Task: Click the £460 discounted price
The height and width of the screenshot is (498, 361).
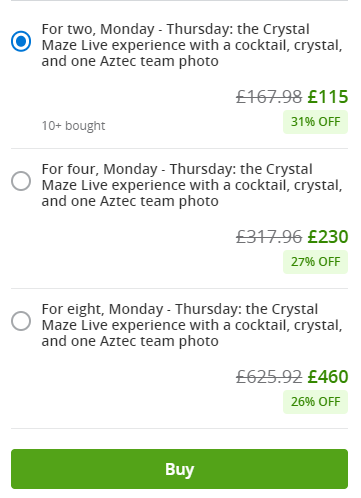Action: tap(328, 377)
